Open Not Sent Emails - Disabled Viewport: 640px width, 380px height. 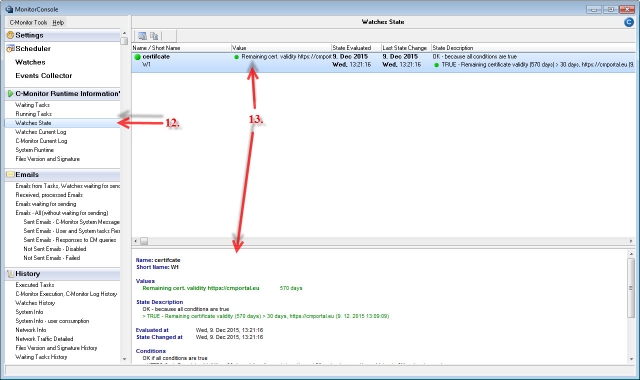[55, 249]
